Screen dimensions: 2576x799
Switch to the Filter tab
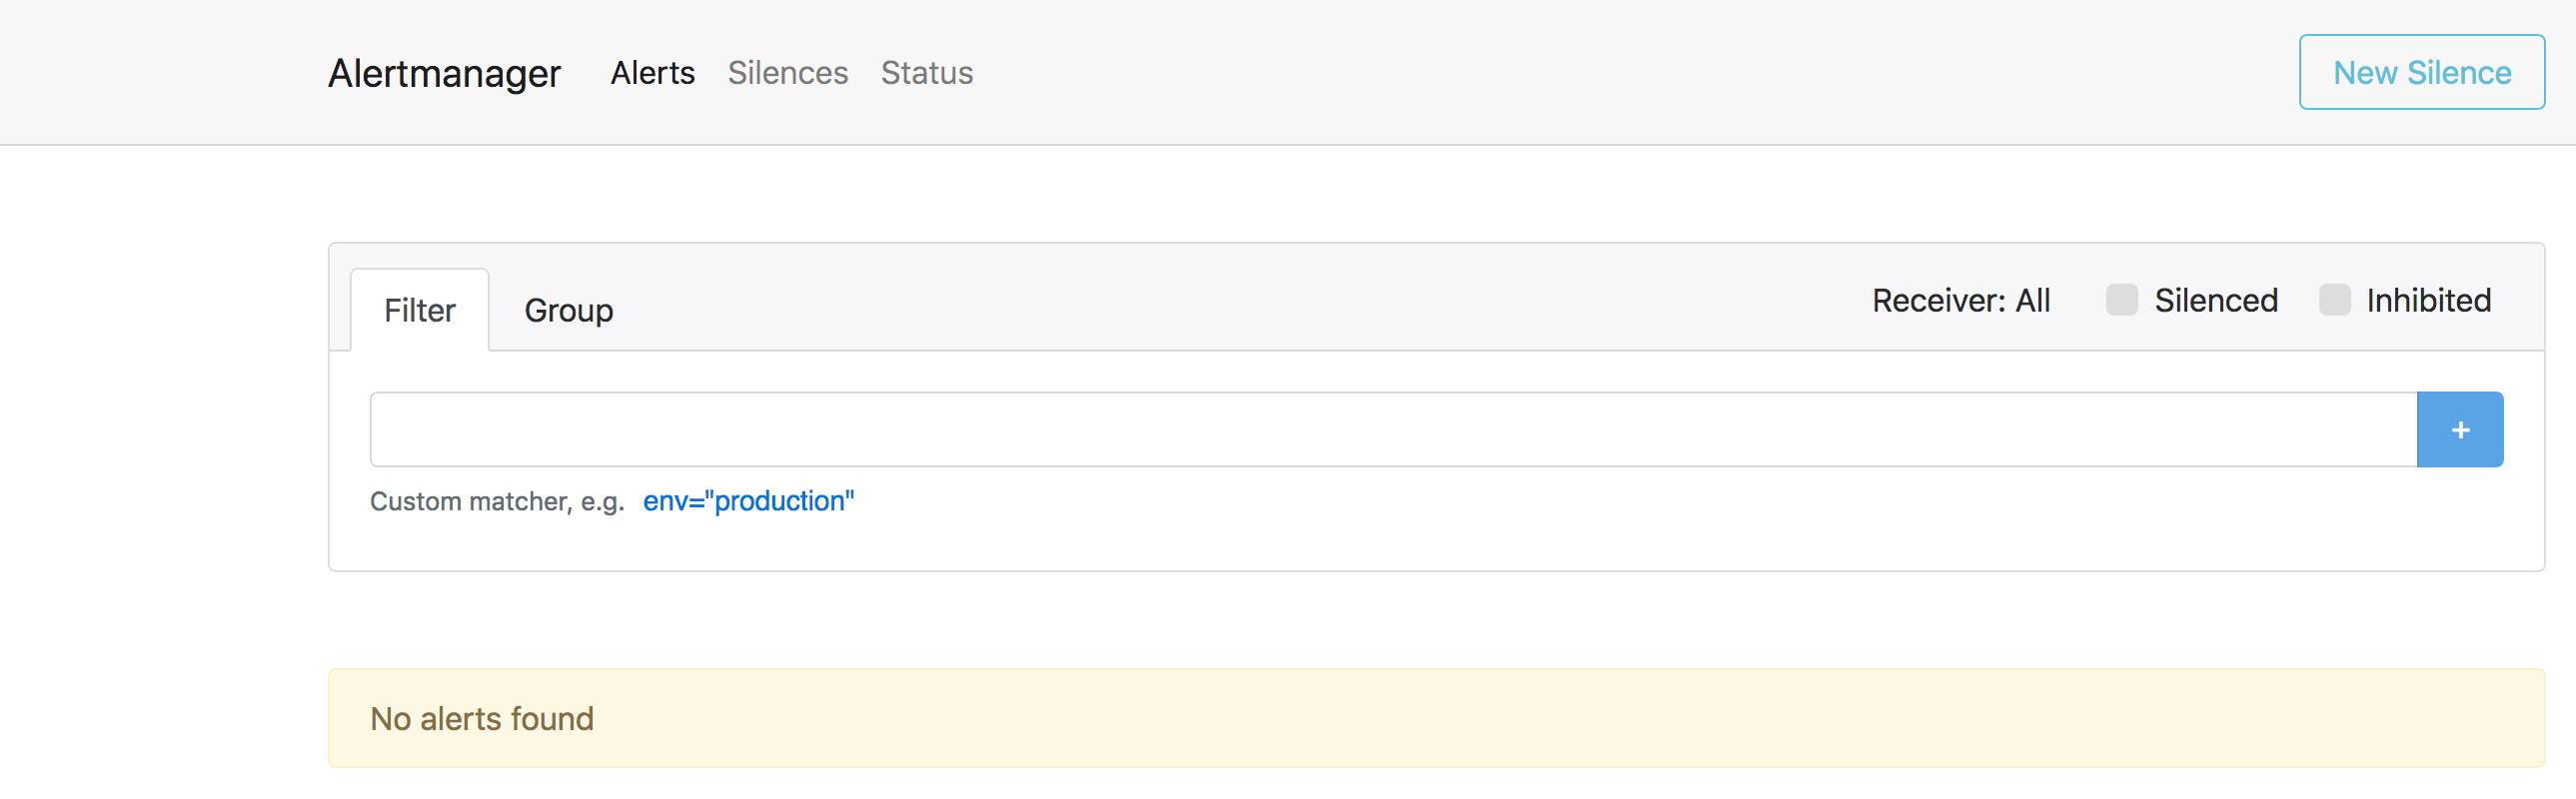click(419, 311)
